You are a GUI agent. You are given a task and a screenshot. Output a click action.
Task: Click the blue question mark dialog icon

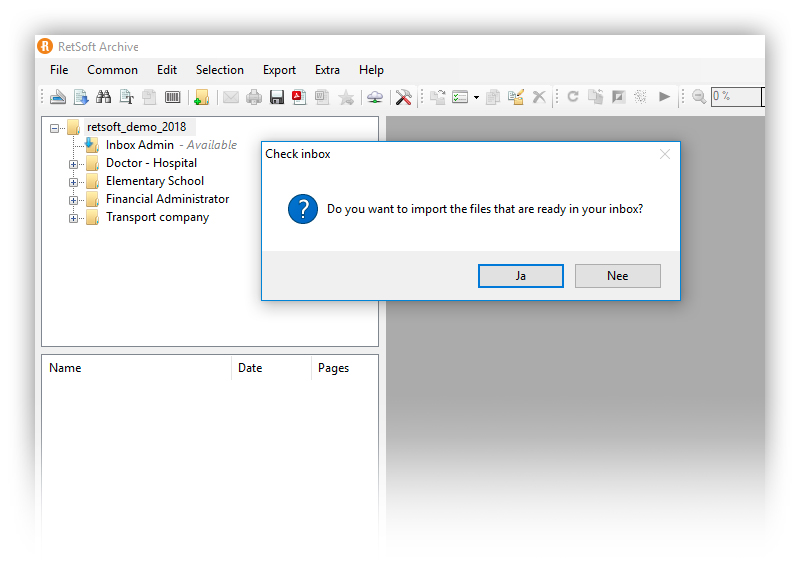(x=303, y=209)
